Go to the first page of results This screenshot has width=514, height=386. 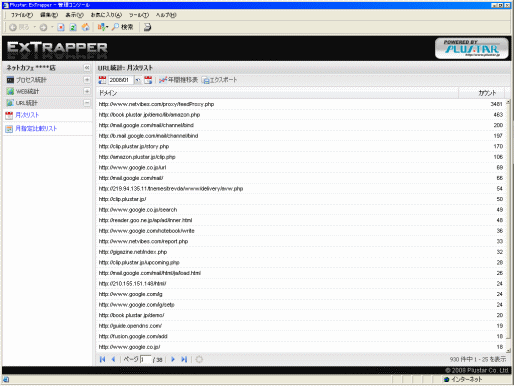click(102, 359)
